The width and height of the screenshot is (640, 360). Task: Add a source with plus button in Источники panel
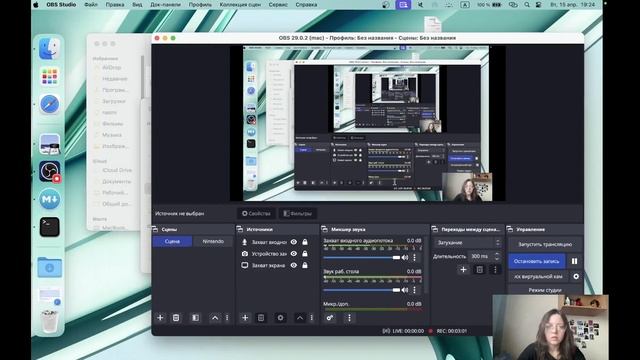[245, 318]
